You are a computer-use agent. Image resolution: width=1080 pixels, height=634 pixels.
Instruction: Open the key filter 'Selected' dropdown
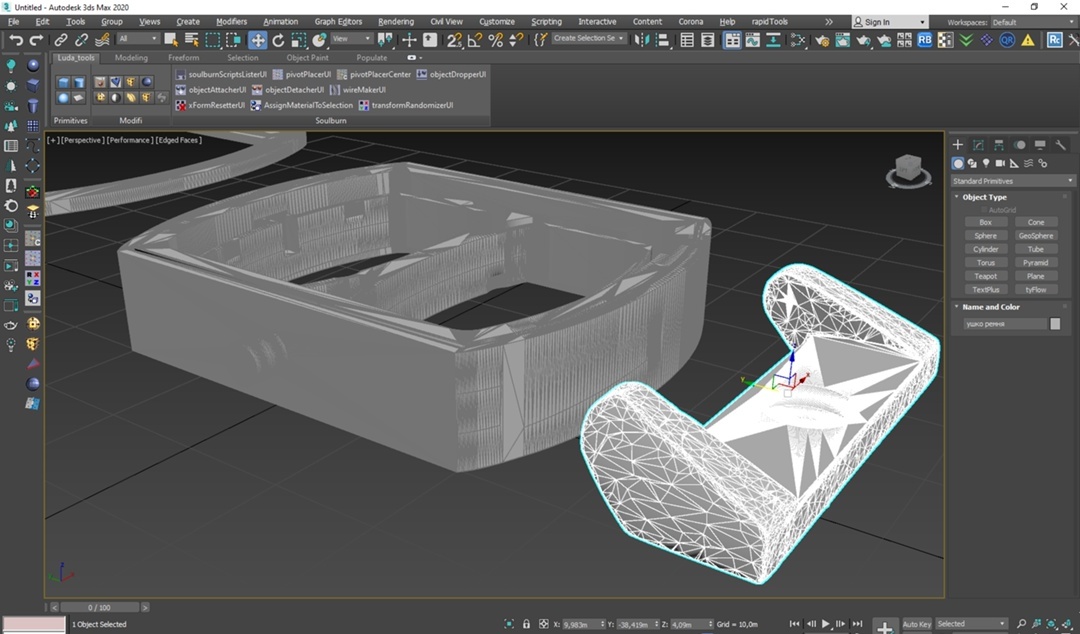[971, 624]
